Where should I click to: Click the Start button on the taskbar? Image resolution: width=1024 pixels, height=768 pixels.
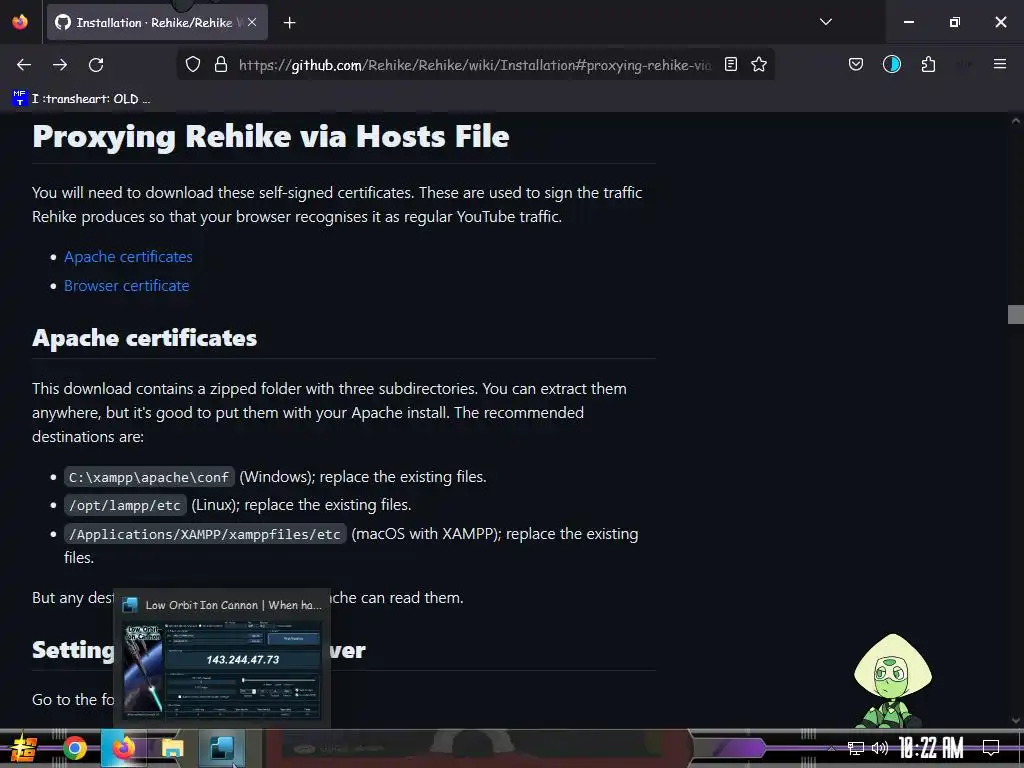coord(24,748)
